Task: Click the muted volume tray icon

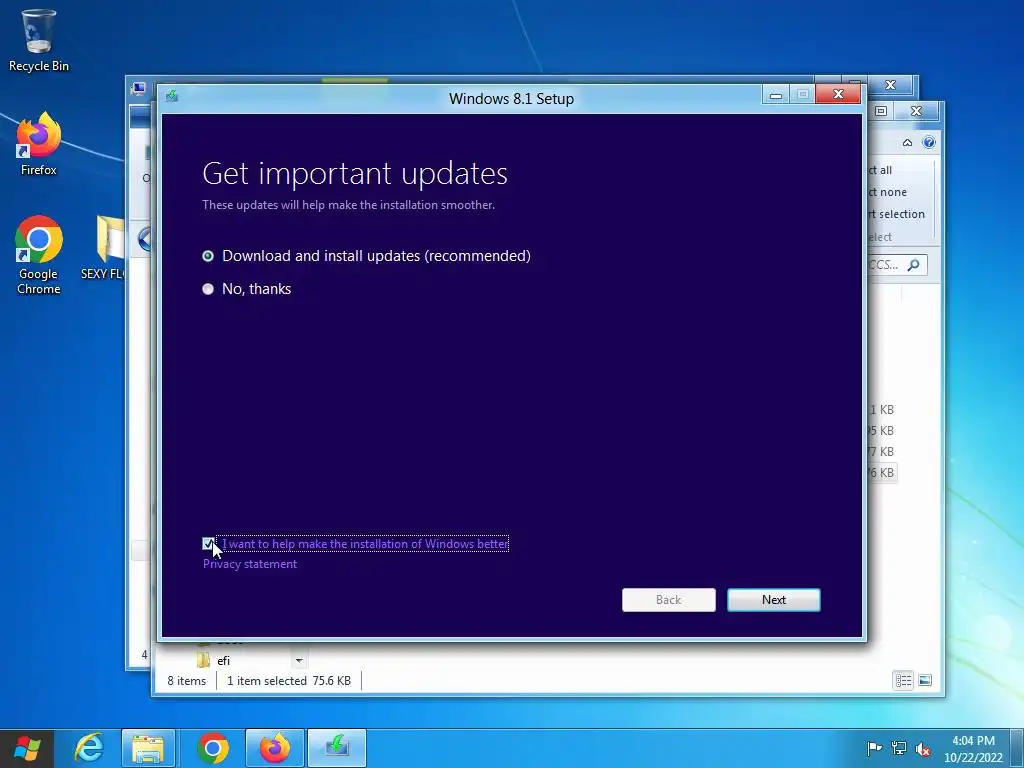Action: [923, 748]
